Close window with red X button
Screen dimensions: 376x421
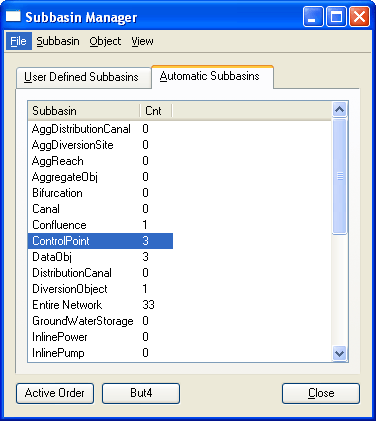[359, 16]
